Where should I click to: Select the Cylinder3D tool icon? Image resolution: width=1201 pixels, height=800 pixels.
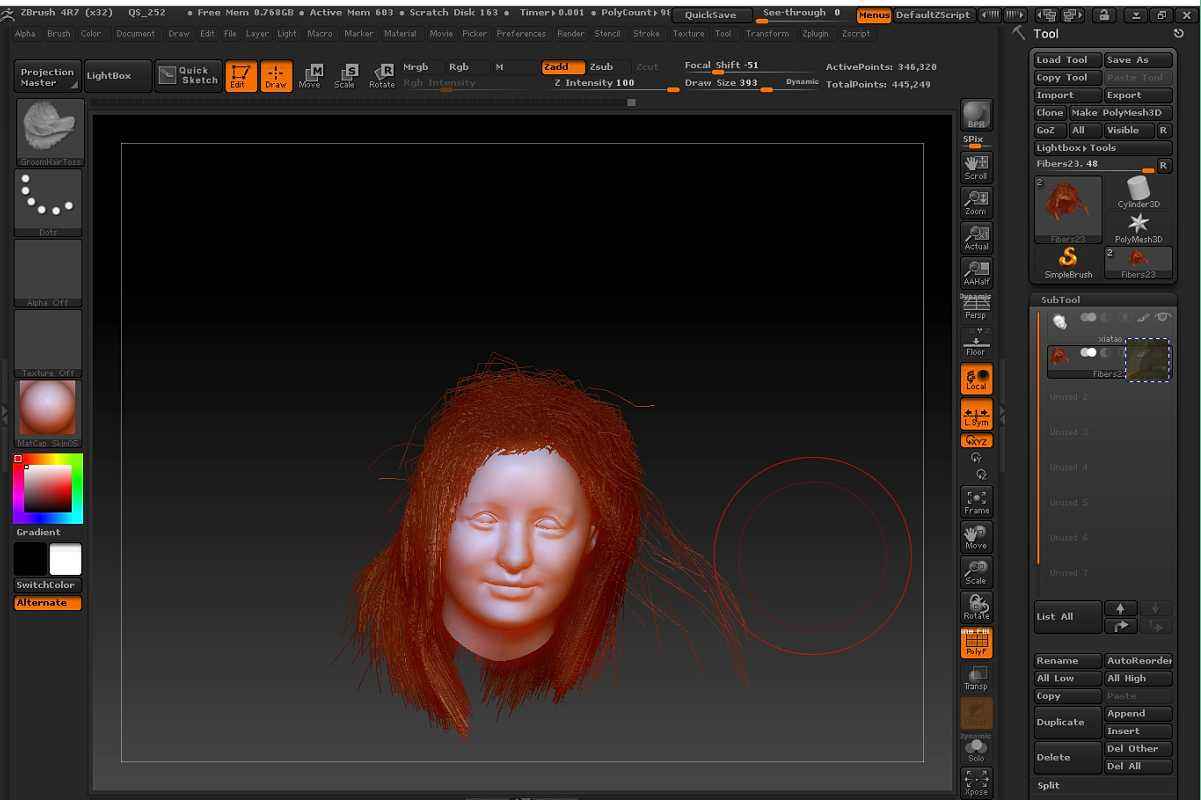[x=1138, y=195]
